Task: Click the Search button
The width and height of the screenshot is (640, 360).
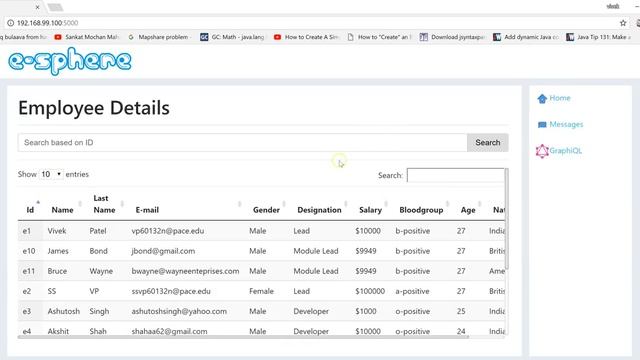Action: pyautogui.click(x=487, y=143)
